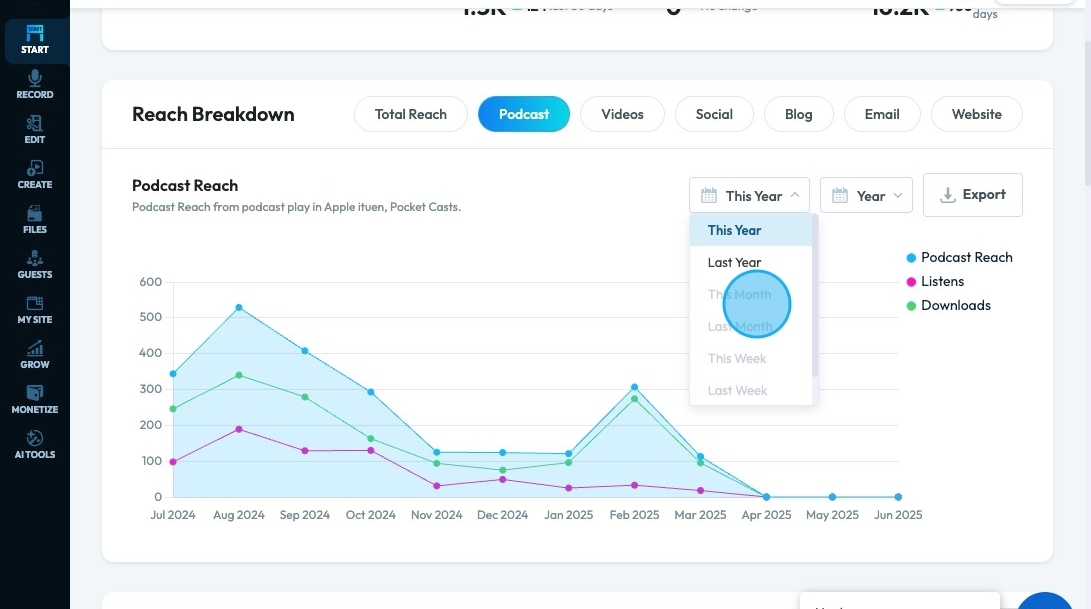Switch to the Total Reach tab
Screen dimensions: 1091x609
(x=411, y=114)
